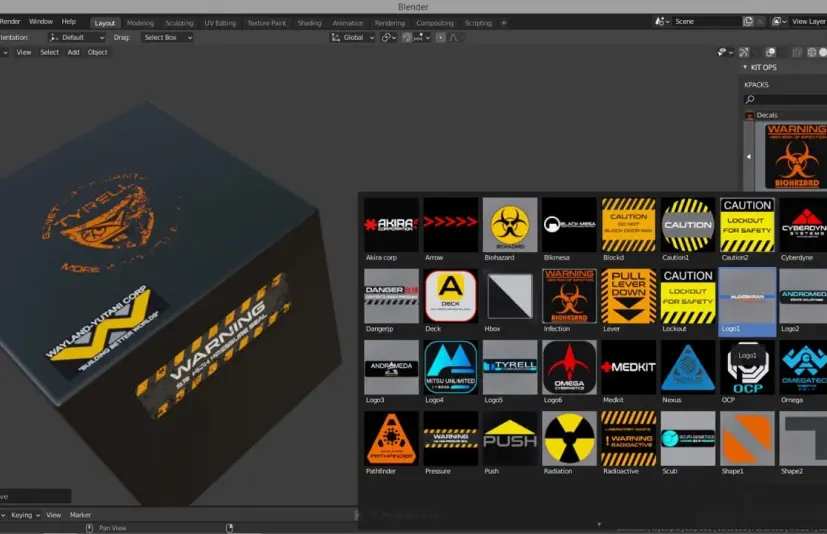Choose the Radioactive decal icon

(x=629, y=438)
